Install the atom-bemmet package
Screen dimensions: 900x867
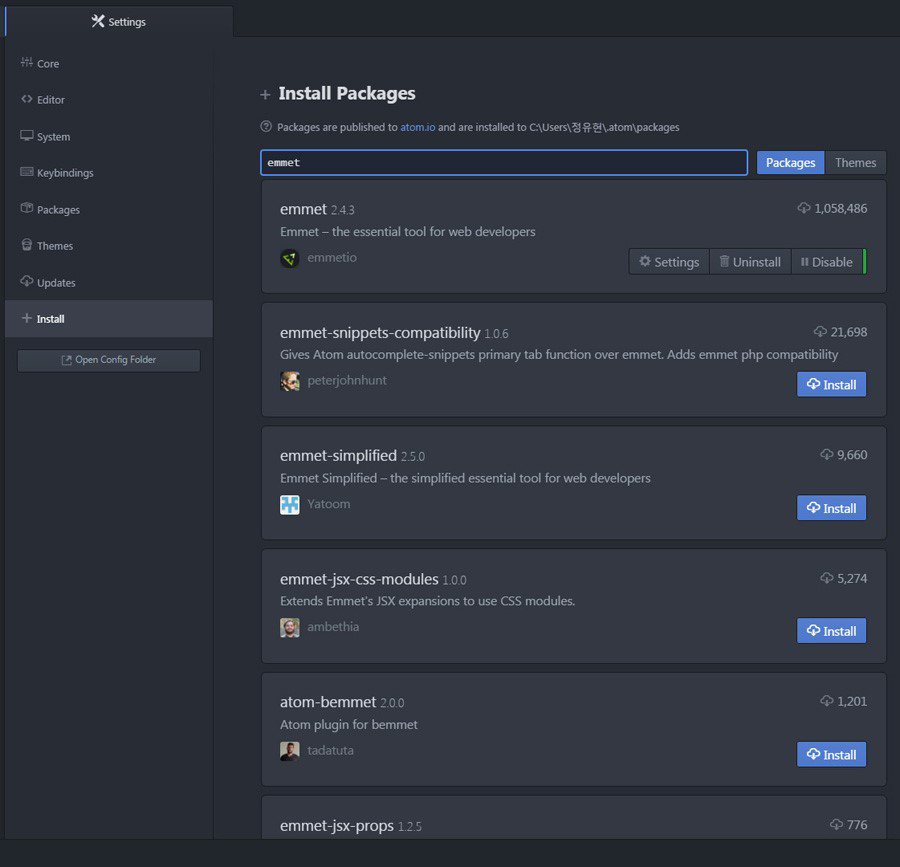(x=831, y=754)
